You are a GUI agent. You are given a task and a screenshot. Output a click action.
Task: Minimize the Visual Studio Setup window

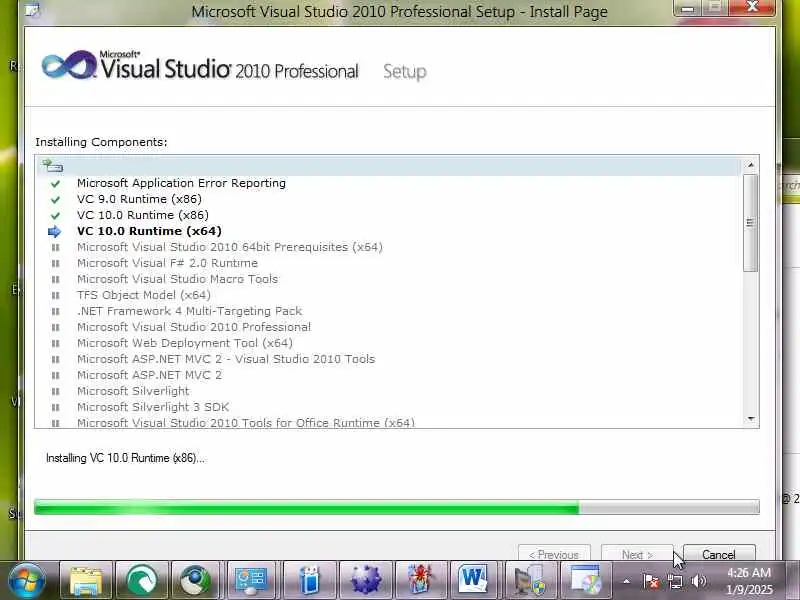688,8
